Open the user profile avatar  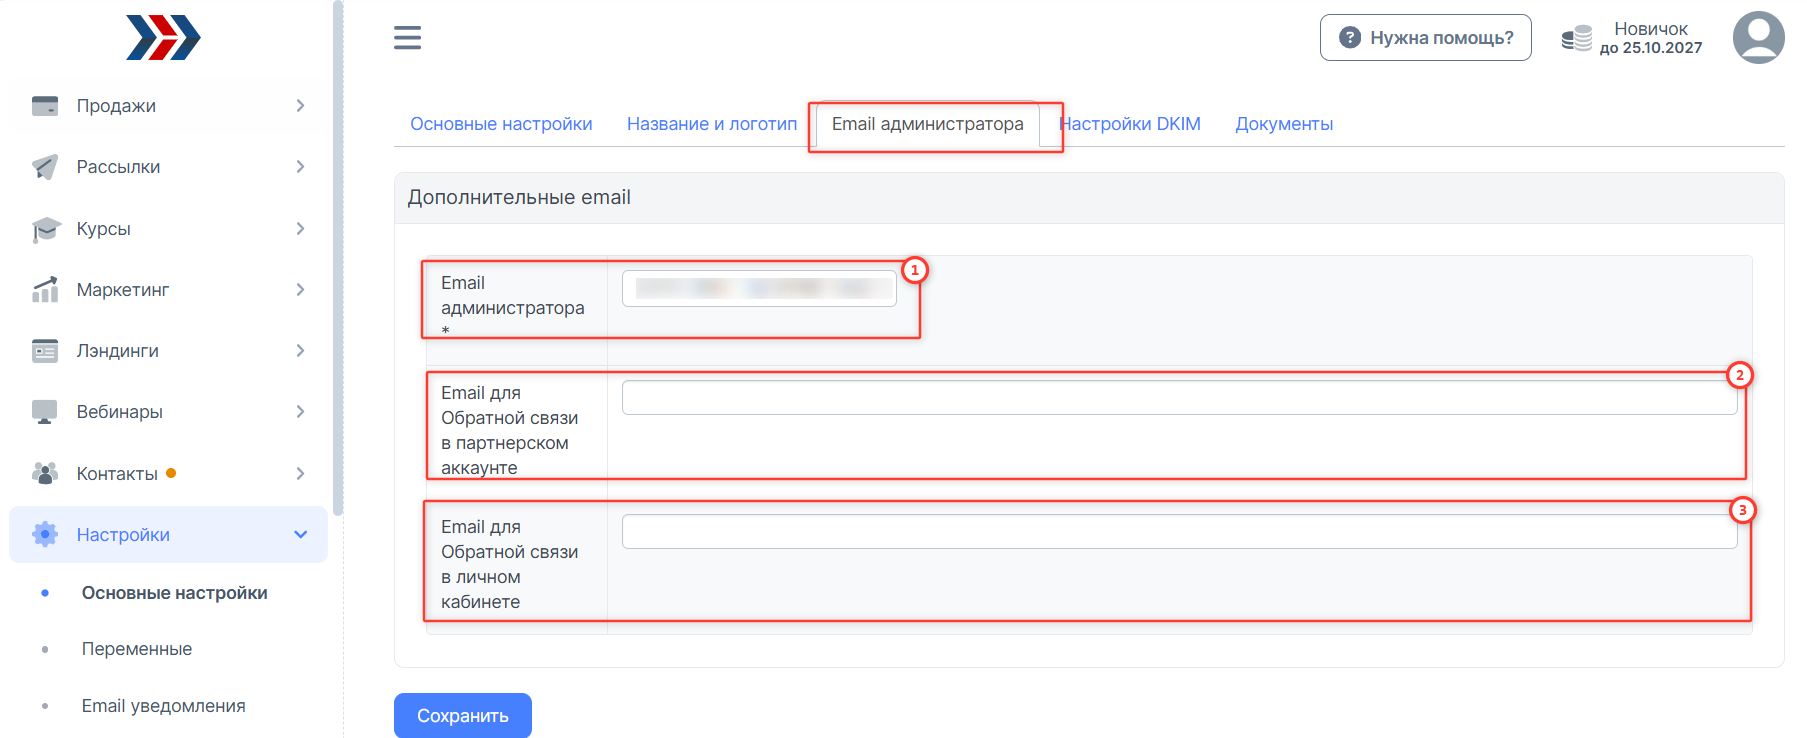pos(1758,38)
